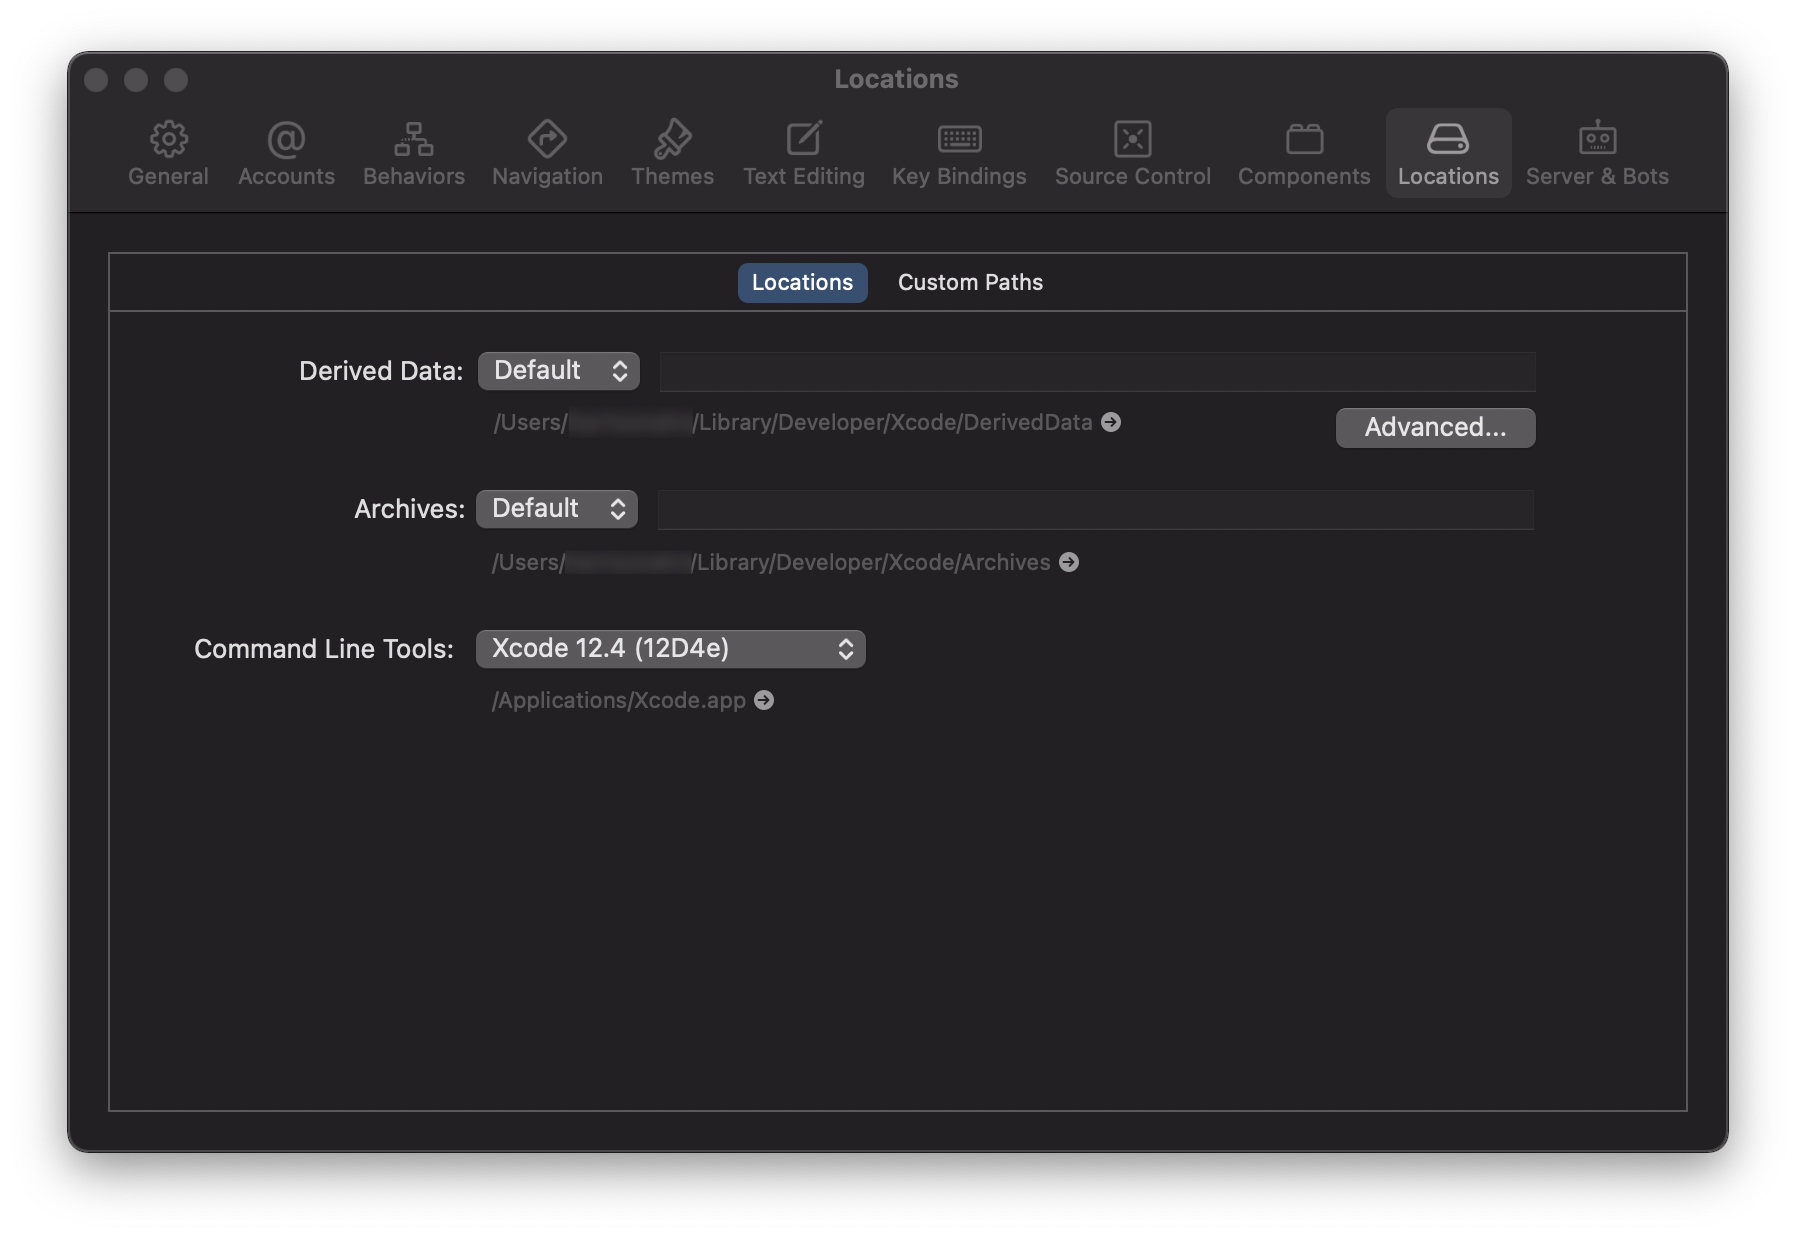Open the Behaviors preferences pane
Screen dimensions: 1796x1236
point(414,154)
